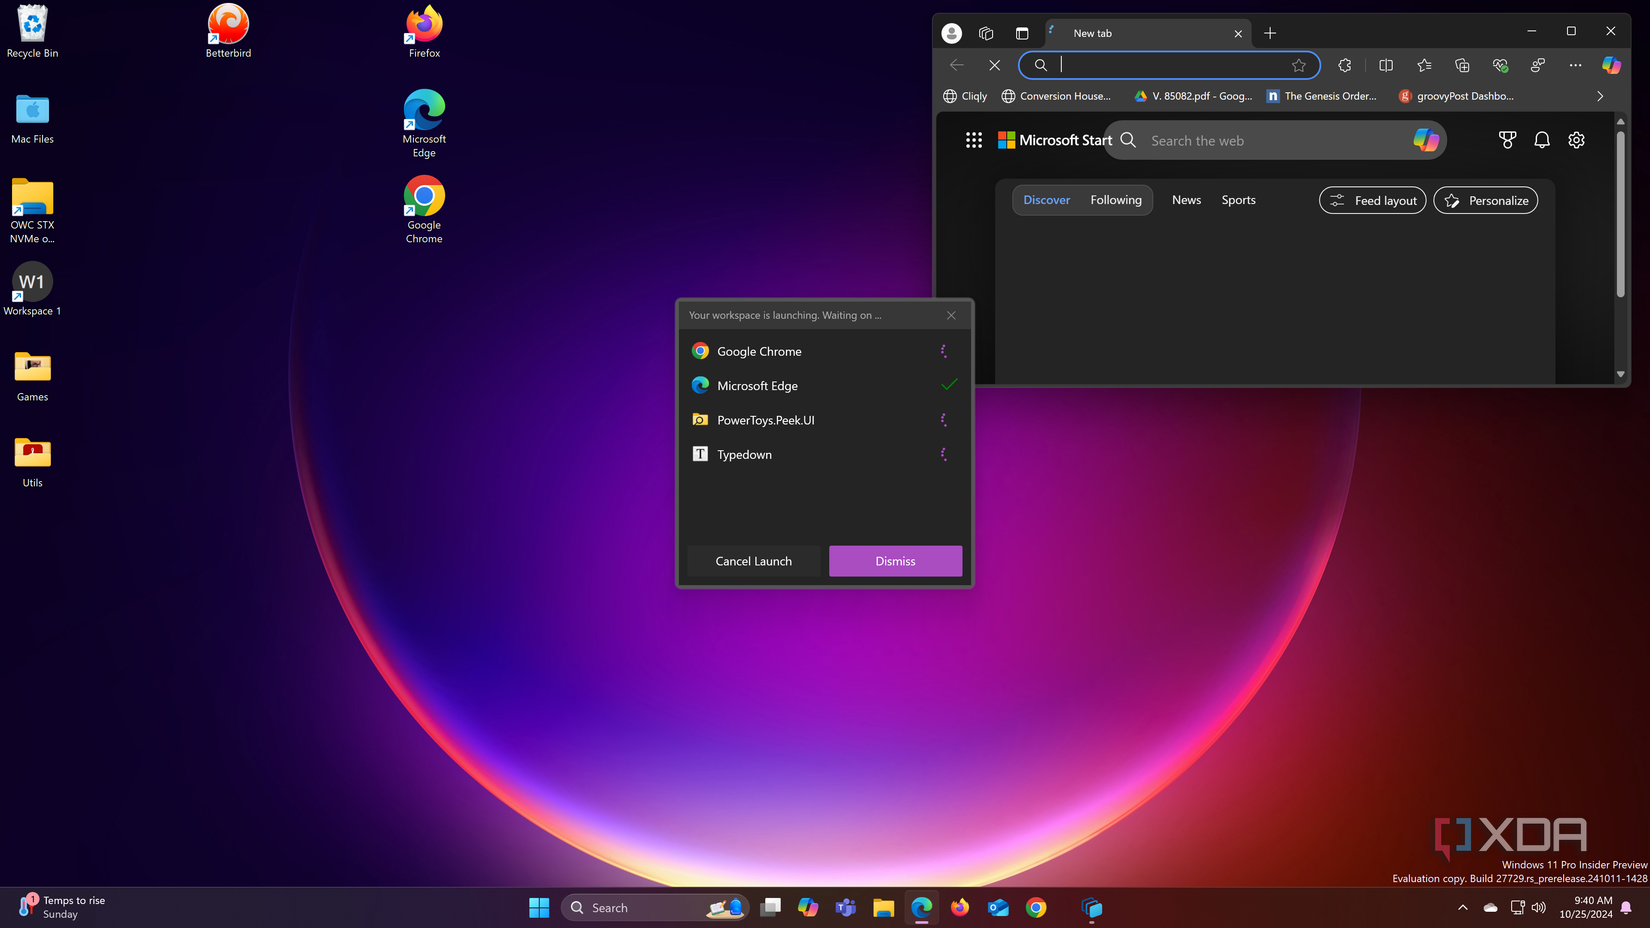Switch to the Following tab
Image resolution: width=1650 pixels, height=928 pixels.
1115,200
